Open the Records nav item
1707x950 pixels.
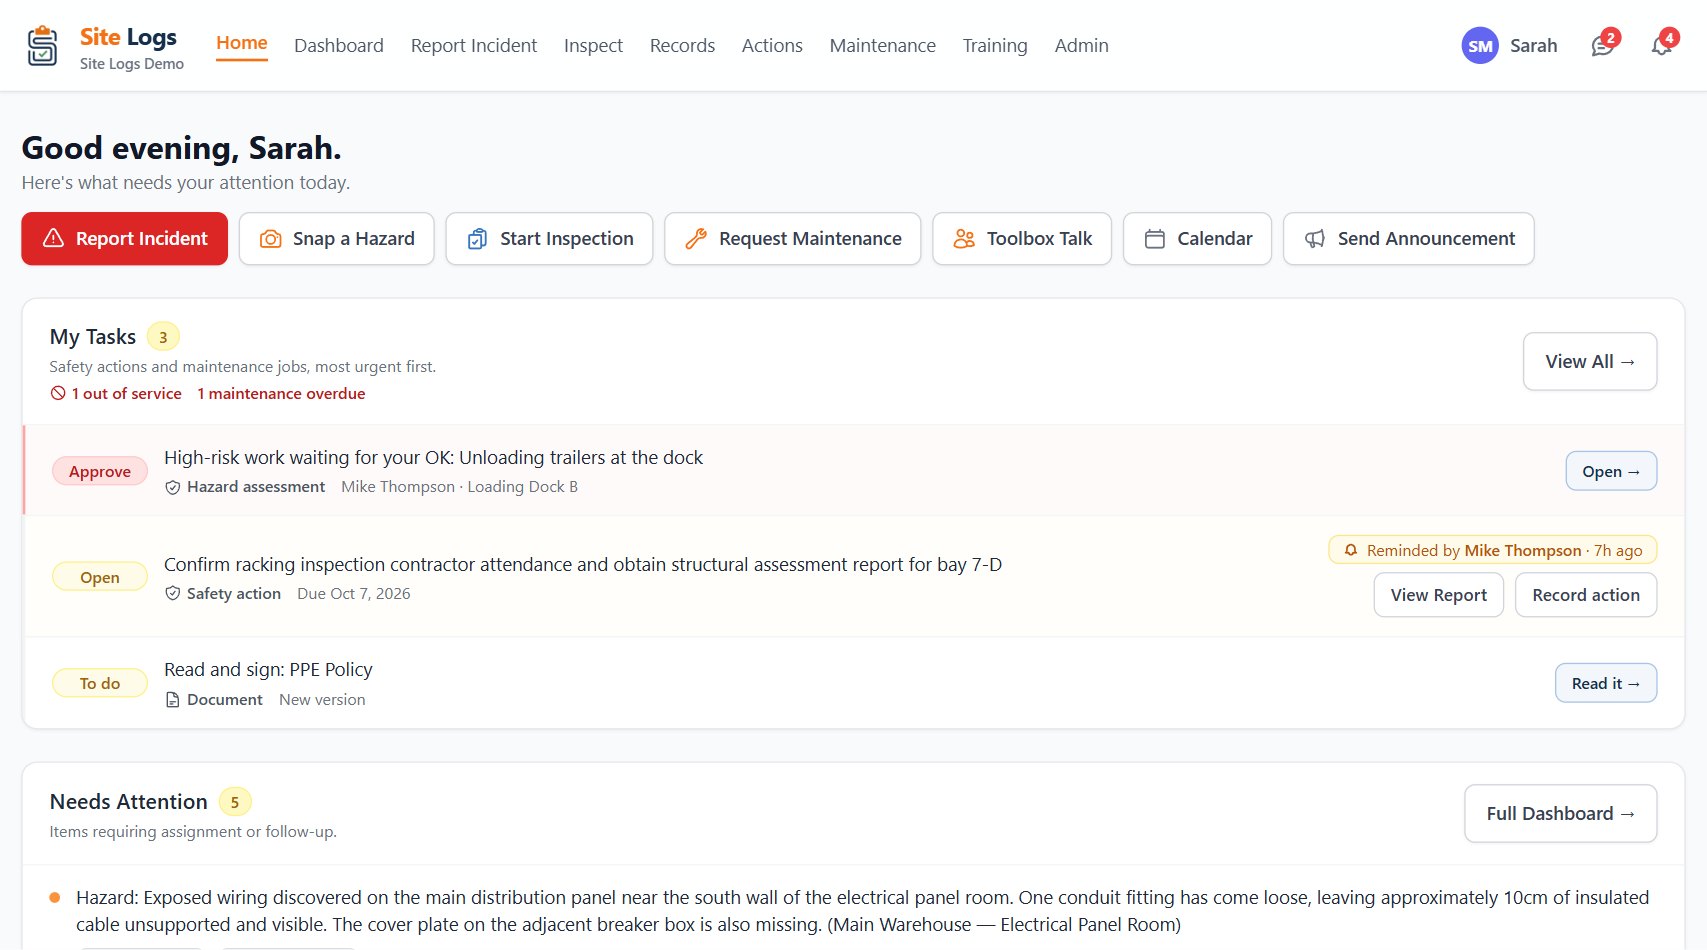682,45
